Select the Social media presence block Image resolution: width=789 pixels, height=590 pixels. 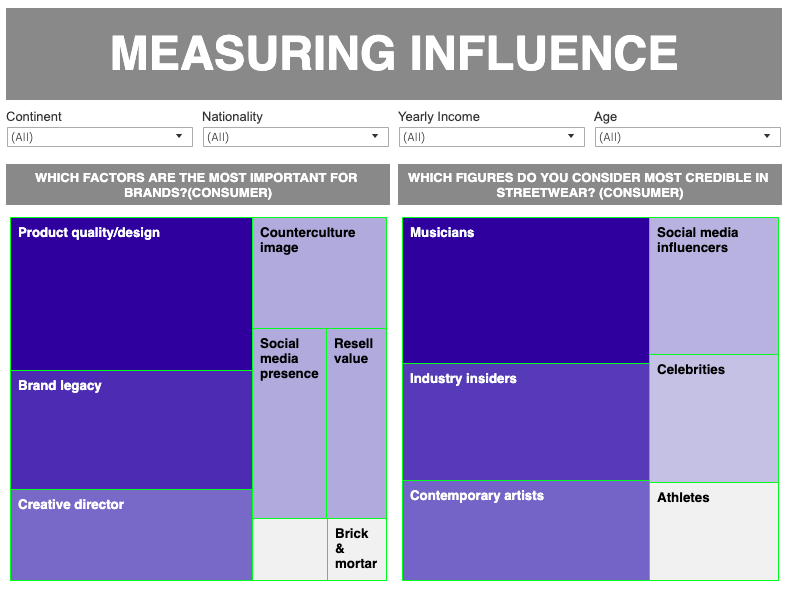coord(289,424)
